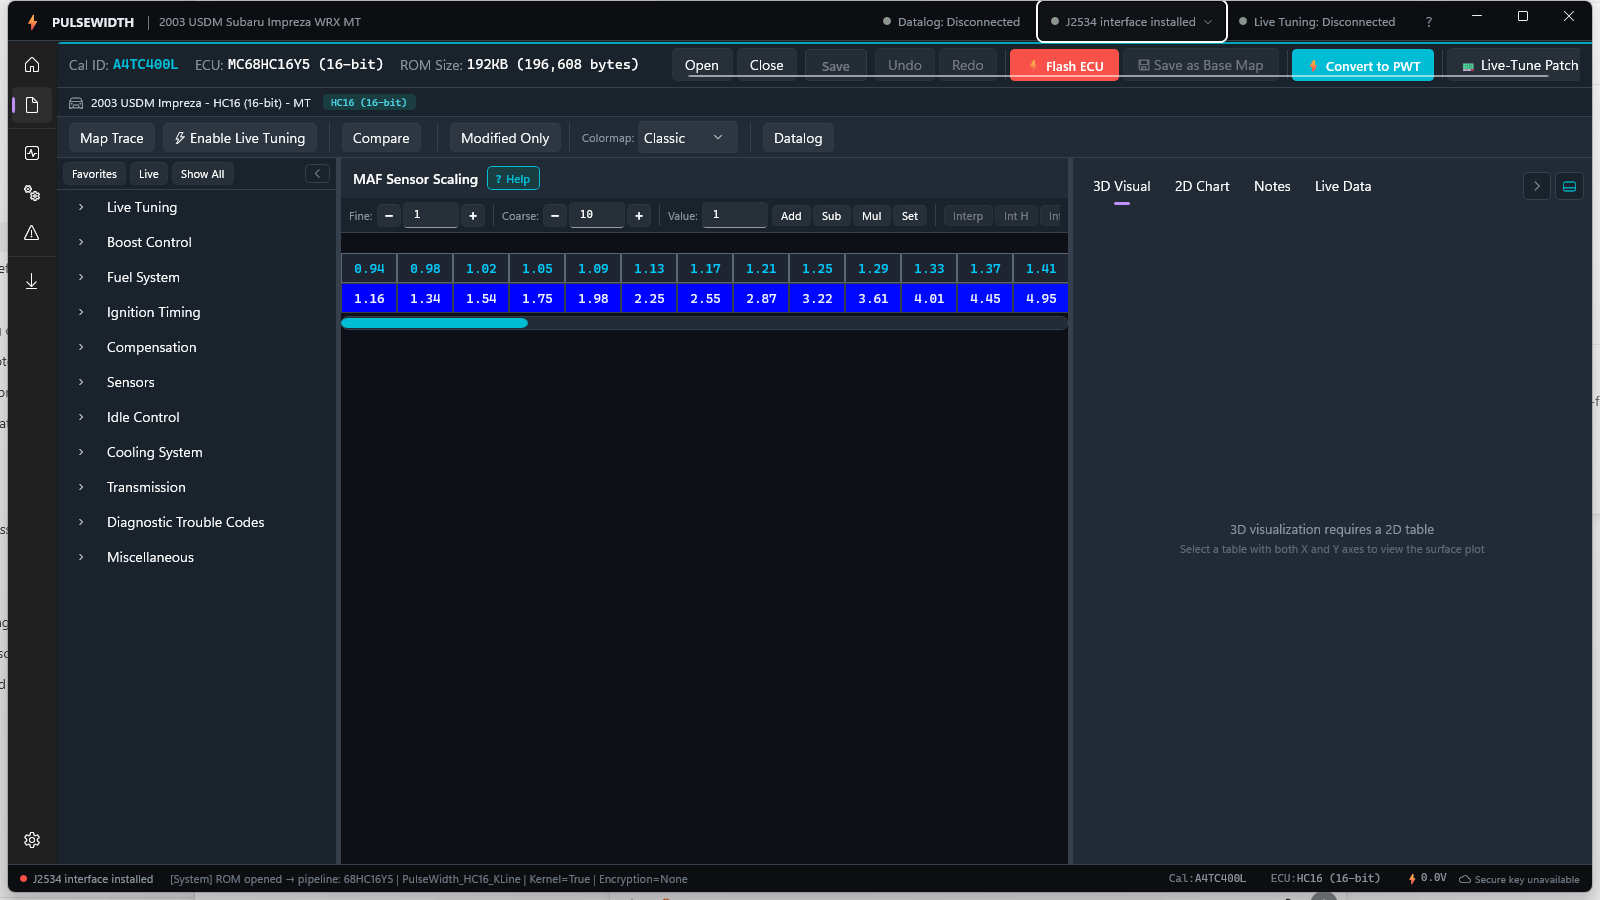Open the activity monitor sidebar icon
Image resolution: width=1600 pixels, height=900 pixels.
(32, 153)
